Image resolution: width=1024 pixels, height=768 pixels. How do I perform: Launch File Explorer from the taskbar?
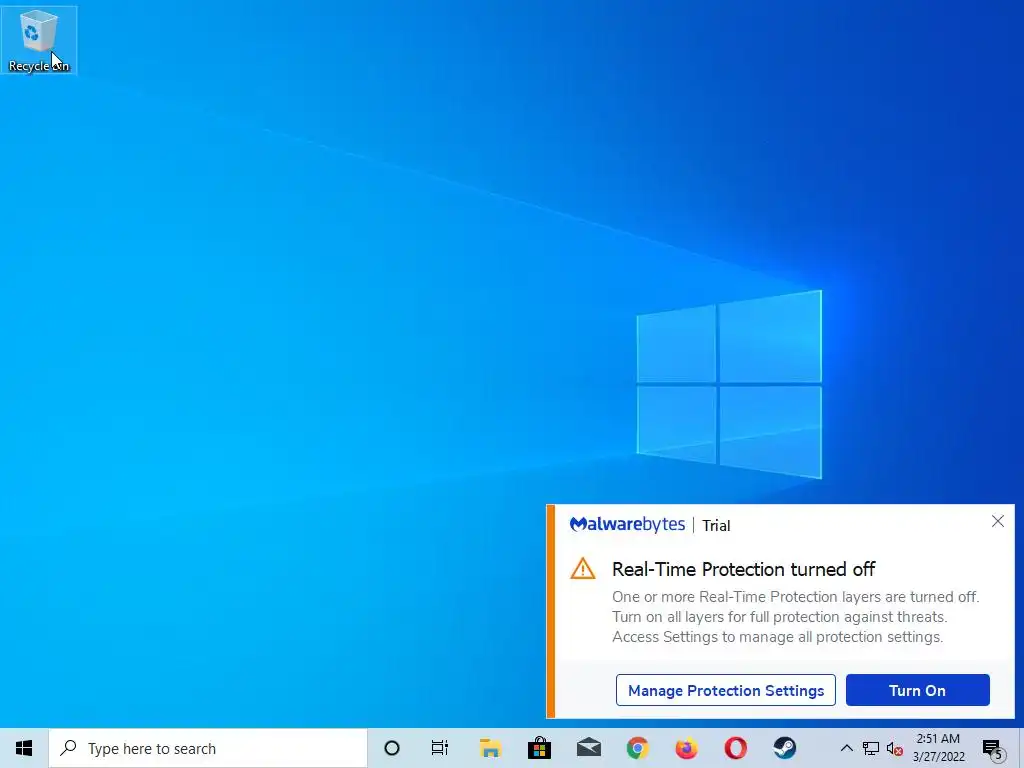pos(490,748)
